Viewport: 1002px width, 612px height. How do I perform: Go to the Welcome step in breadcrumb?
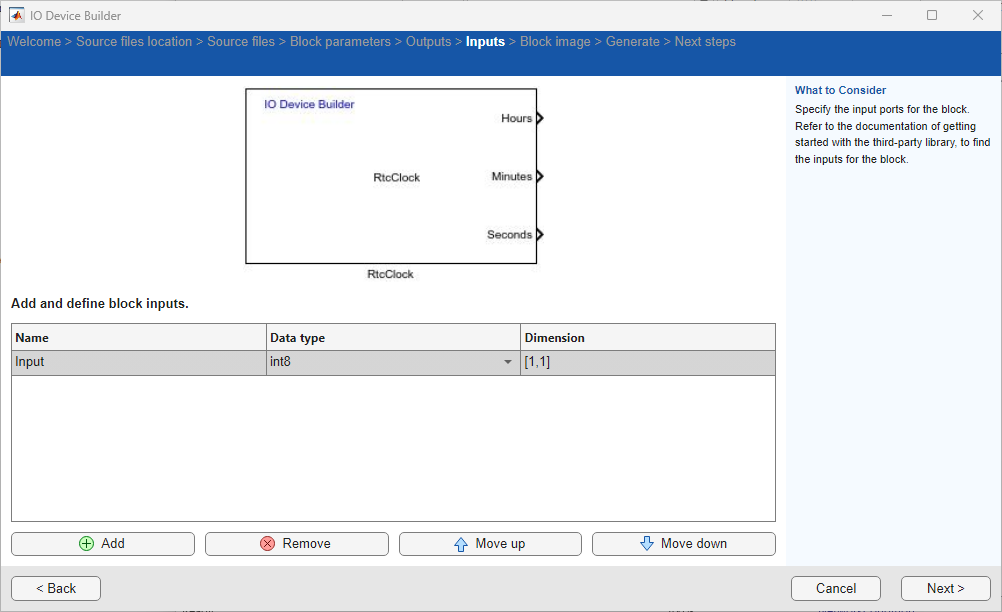click(x=34, y=41)
